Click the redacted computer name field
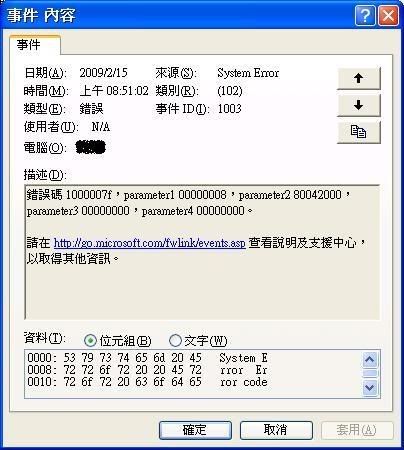 point(91,147)
